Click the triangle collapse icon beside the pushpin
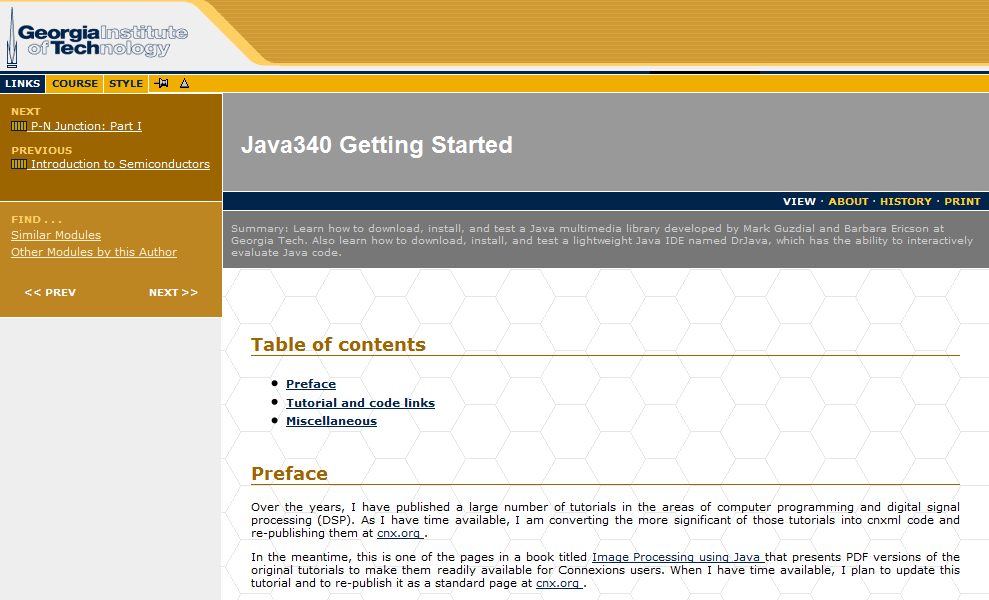The image size is (989, 600). click(184, 83)
